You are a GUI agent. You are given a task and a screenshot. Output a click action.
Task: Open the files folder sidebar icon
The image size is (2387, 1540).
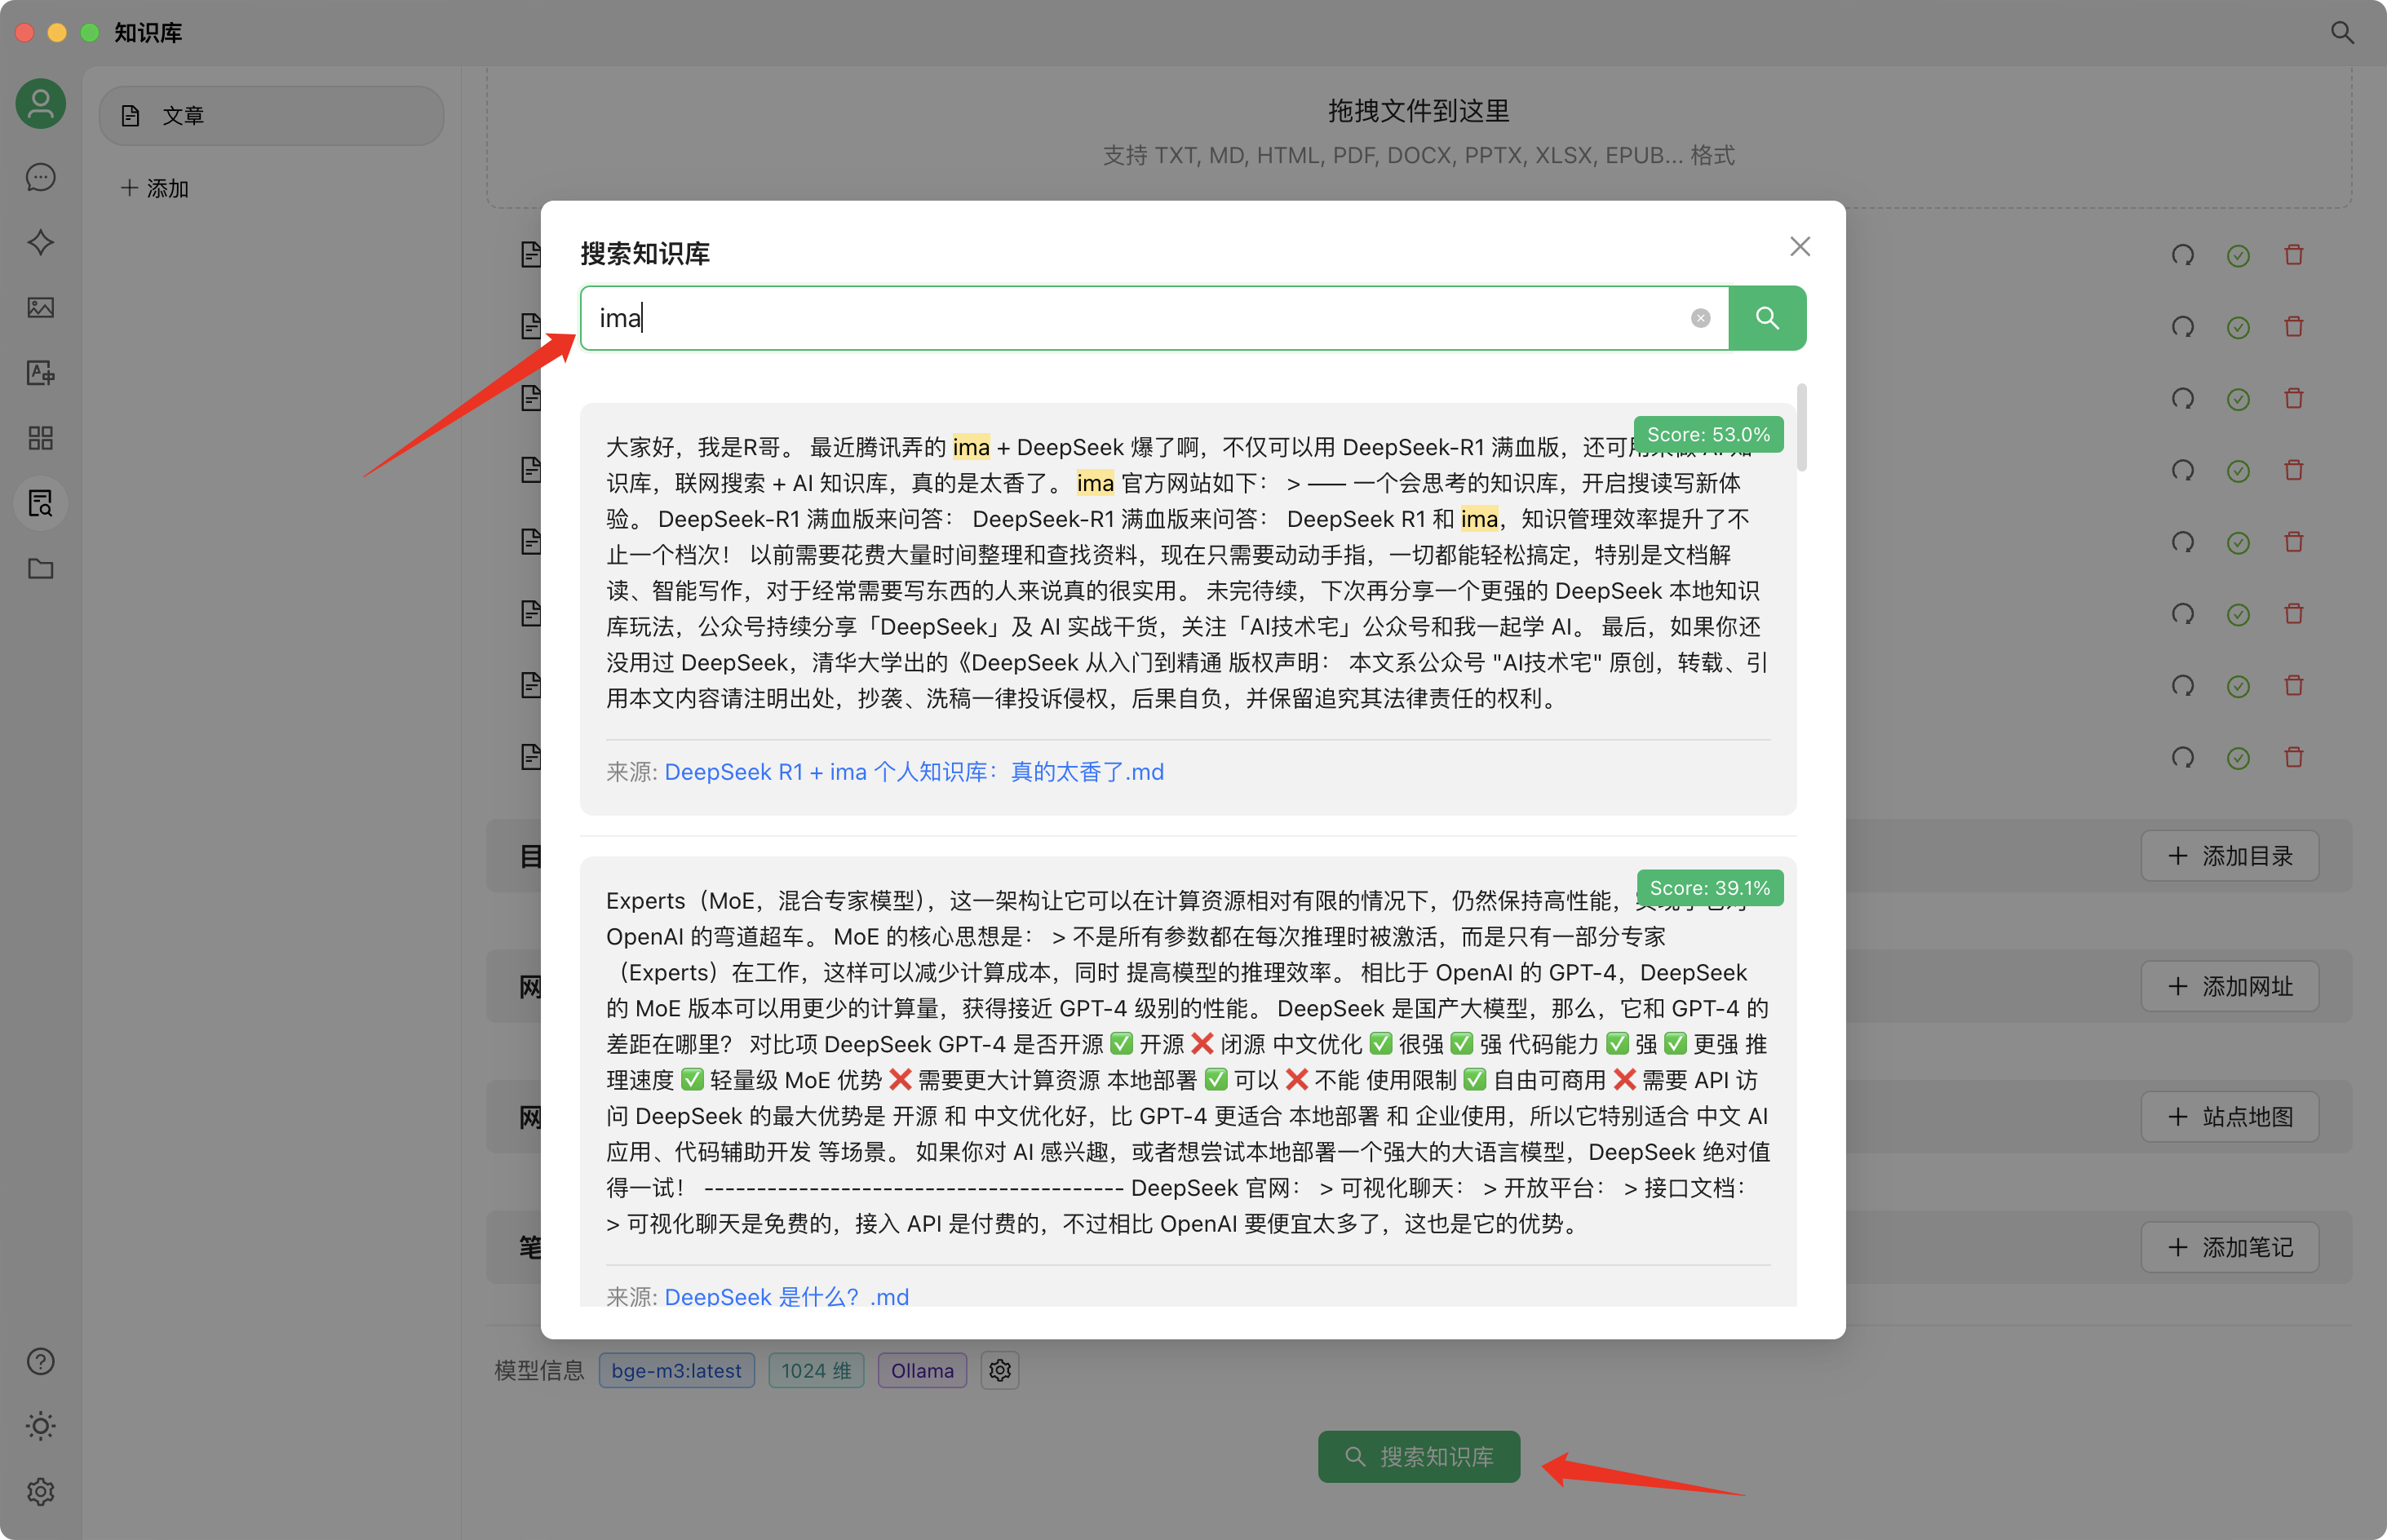pyautogui.click(x=40, y=568)
